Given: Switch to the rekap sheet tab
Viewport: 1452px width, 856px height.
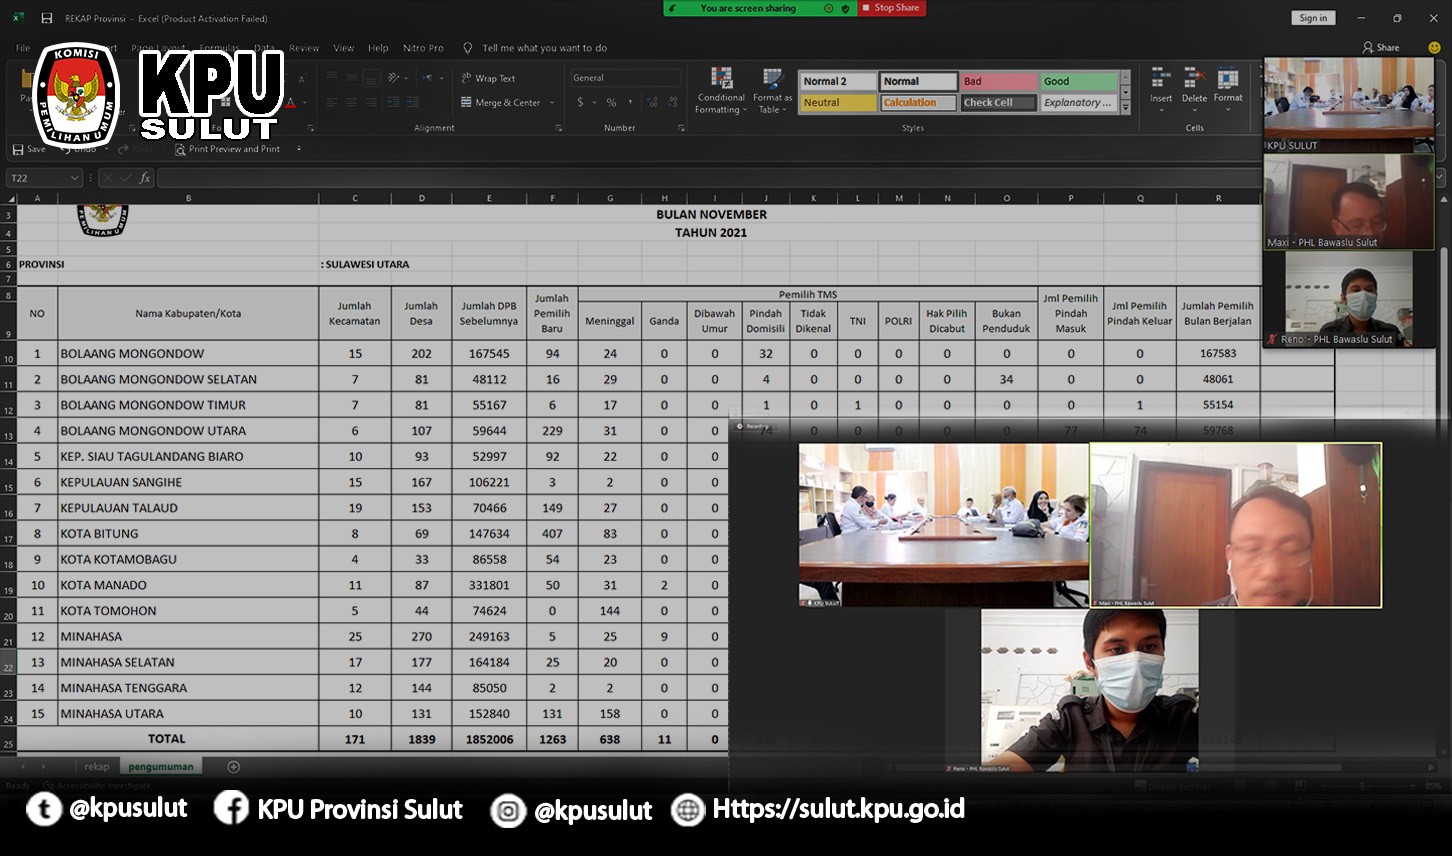Looking at the screenshot, I should (97, 767).
